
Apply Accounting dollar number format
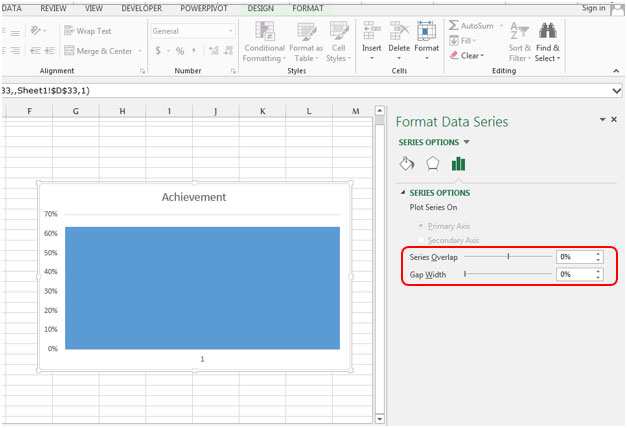pyautogui.click(x=158, y=50)
